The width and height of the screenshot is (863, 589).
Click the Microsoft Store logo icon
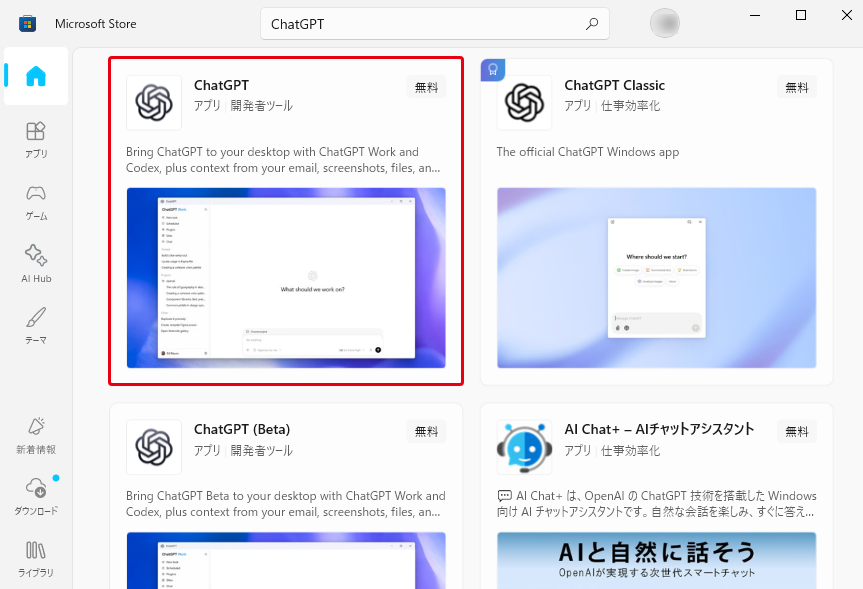coord(28,24)
